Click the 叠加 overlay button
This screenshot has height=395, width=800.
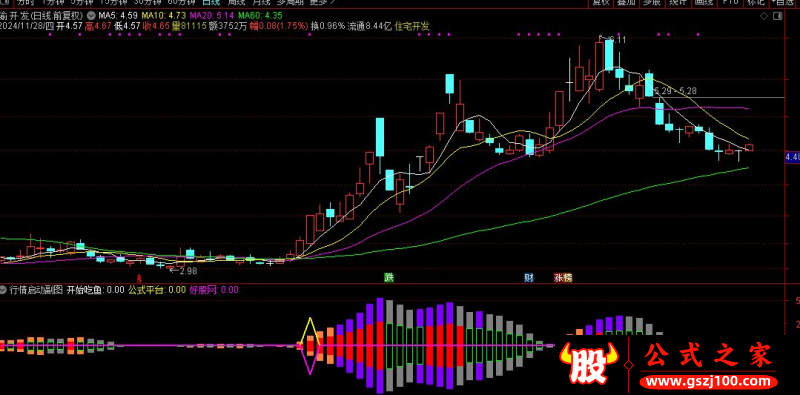[x=626, y=2]
